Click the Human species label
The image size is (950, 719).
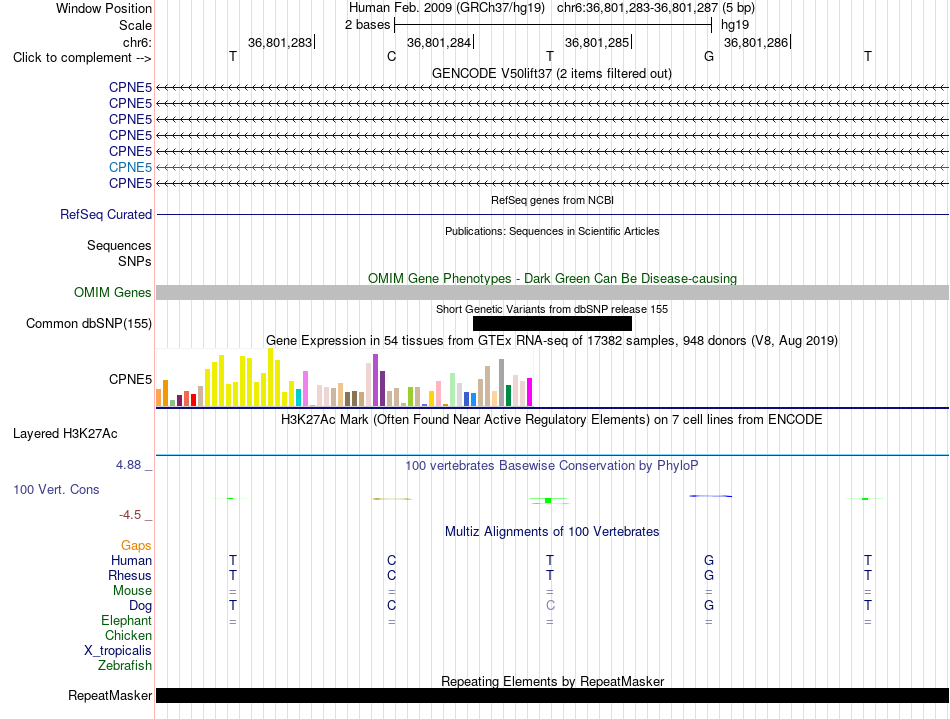coord(131,560)
